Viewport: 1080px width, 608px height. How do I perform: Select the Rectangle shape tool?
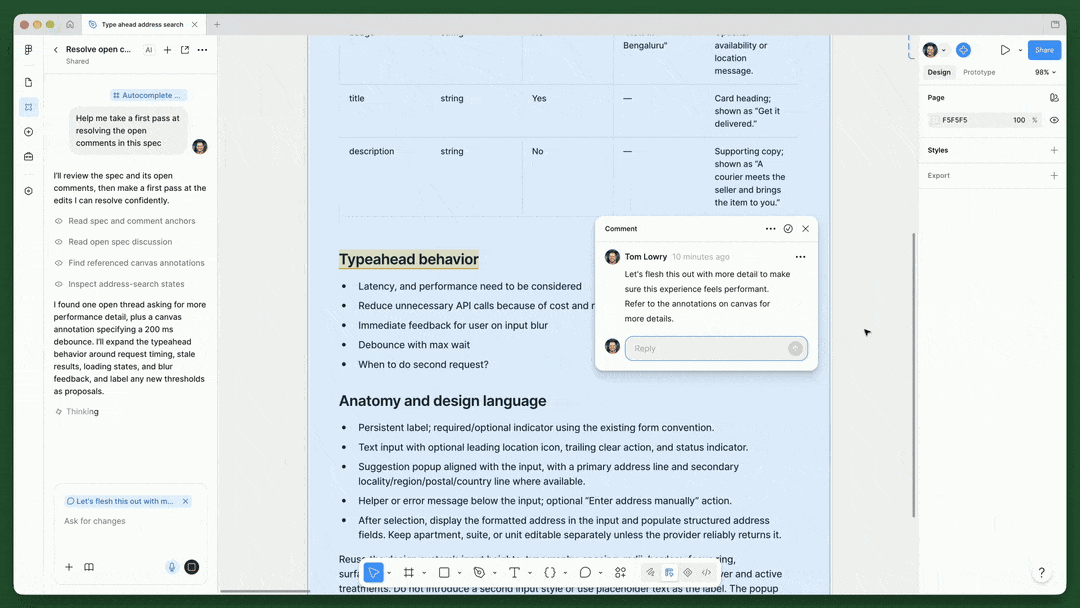point(444,572)
